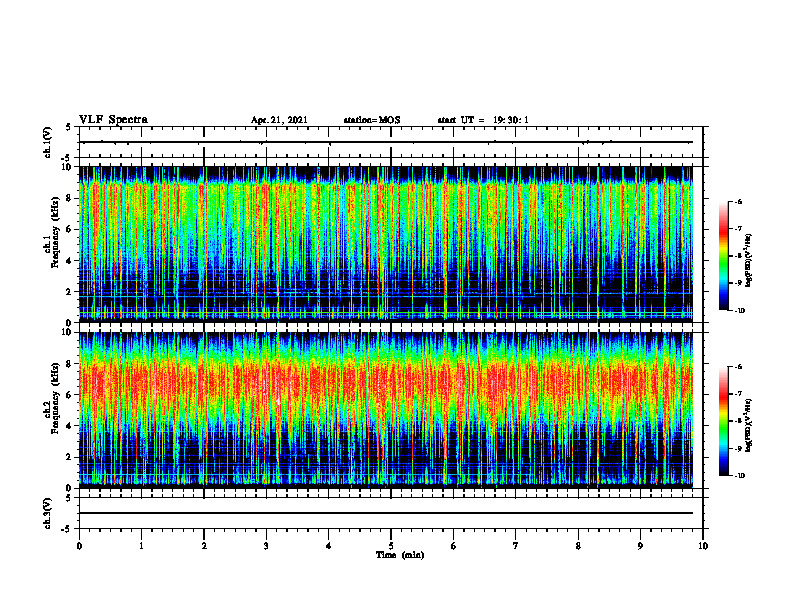Image resolution: width=792 pixels, height=612 pixels.
Task: Click the ch.1 spectrogram color scale bar
Action: point(723,256)
